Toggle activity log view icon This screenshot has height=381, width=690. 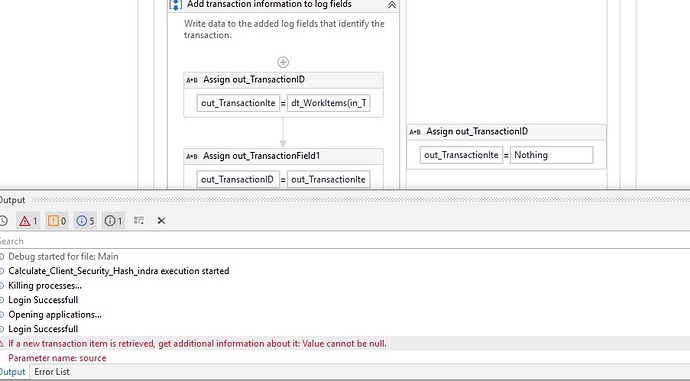139,220
